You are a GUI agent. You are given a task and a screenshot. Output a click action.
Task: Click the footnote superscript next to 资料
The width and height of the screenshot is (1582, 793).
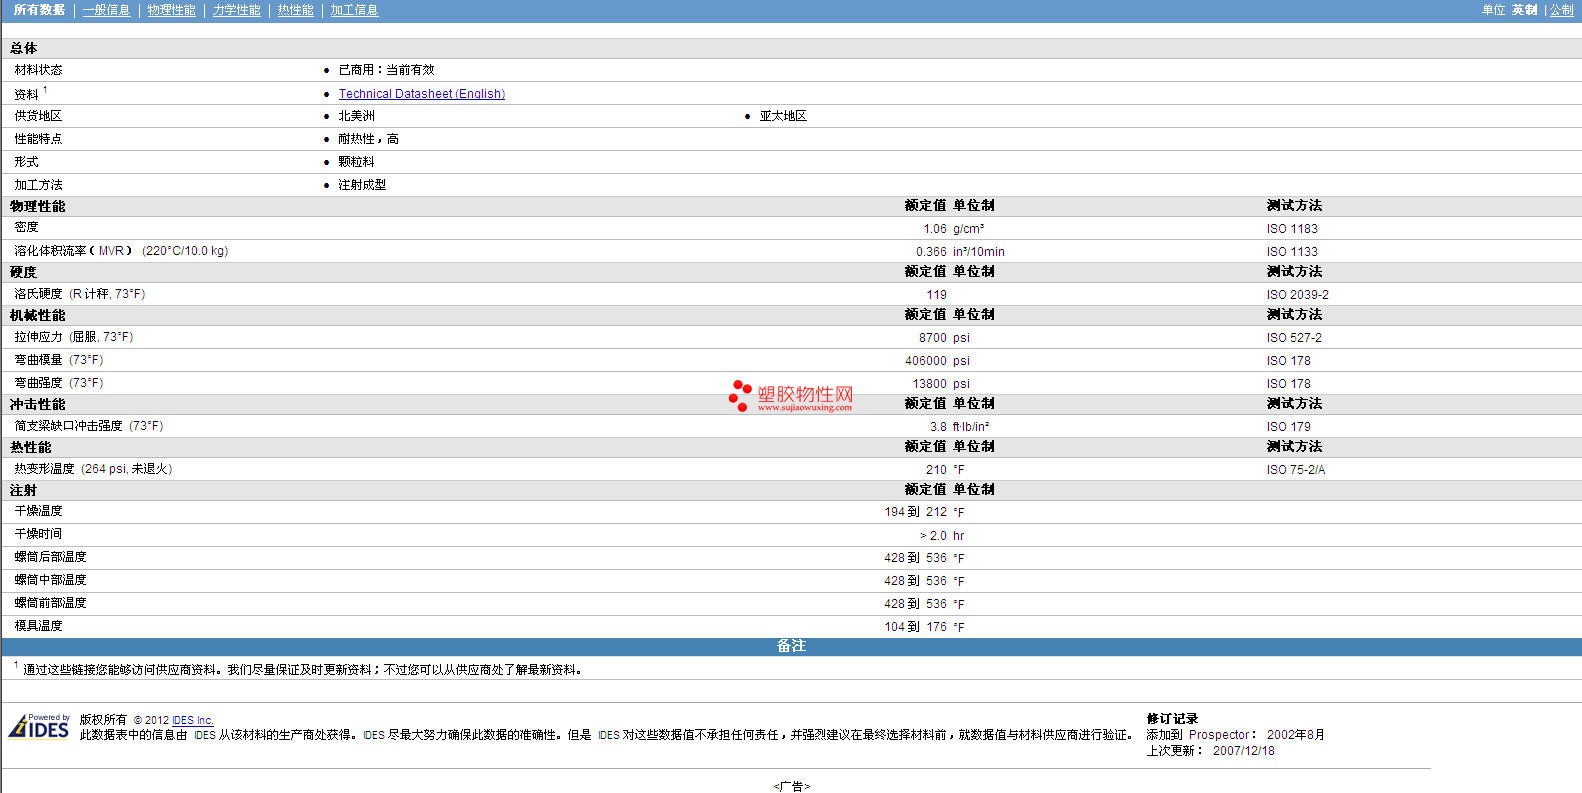[45, 90]
